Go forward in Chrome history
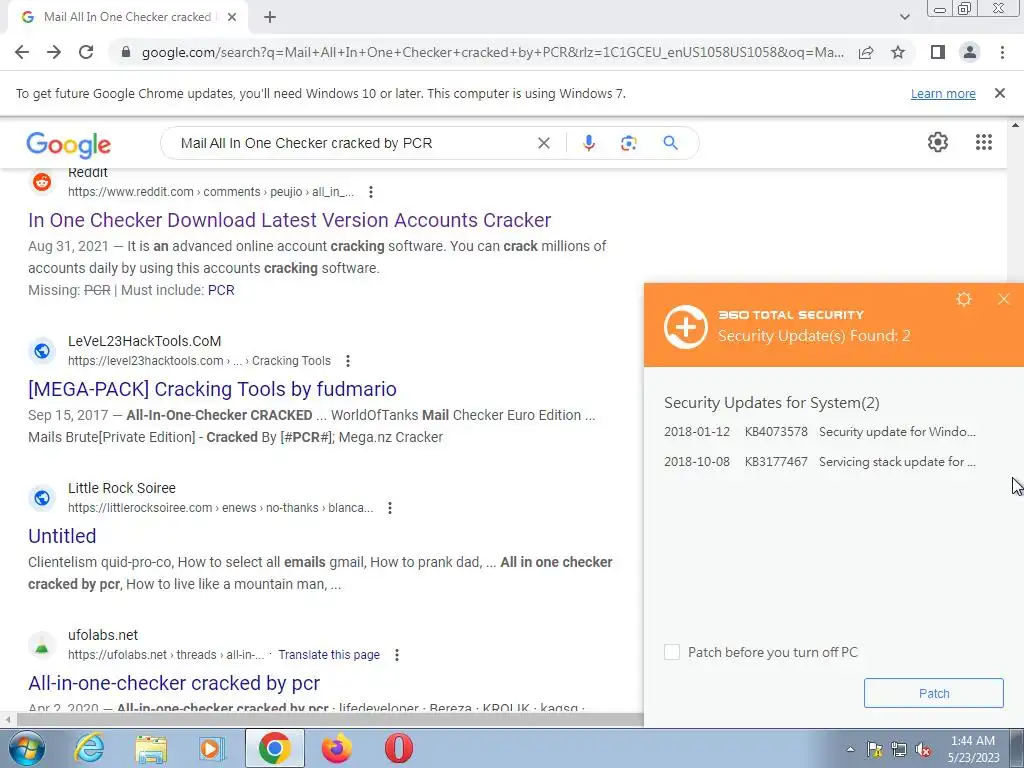The height and width of the screenshot is (768, 1024). [x=54, y=52]
